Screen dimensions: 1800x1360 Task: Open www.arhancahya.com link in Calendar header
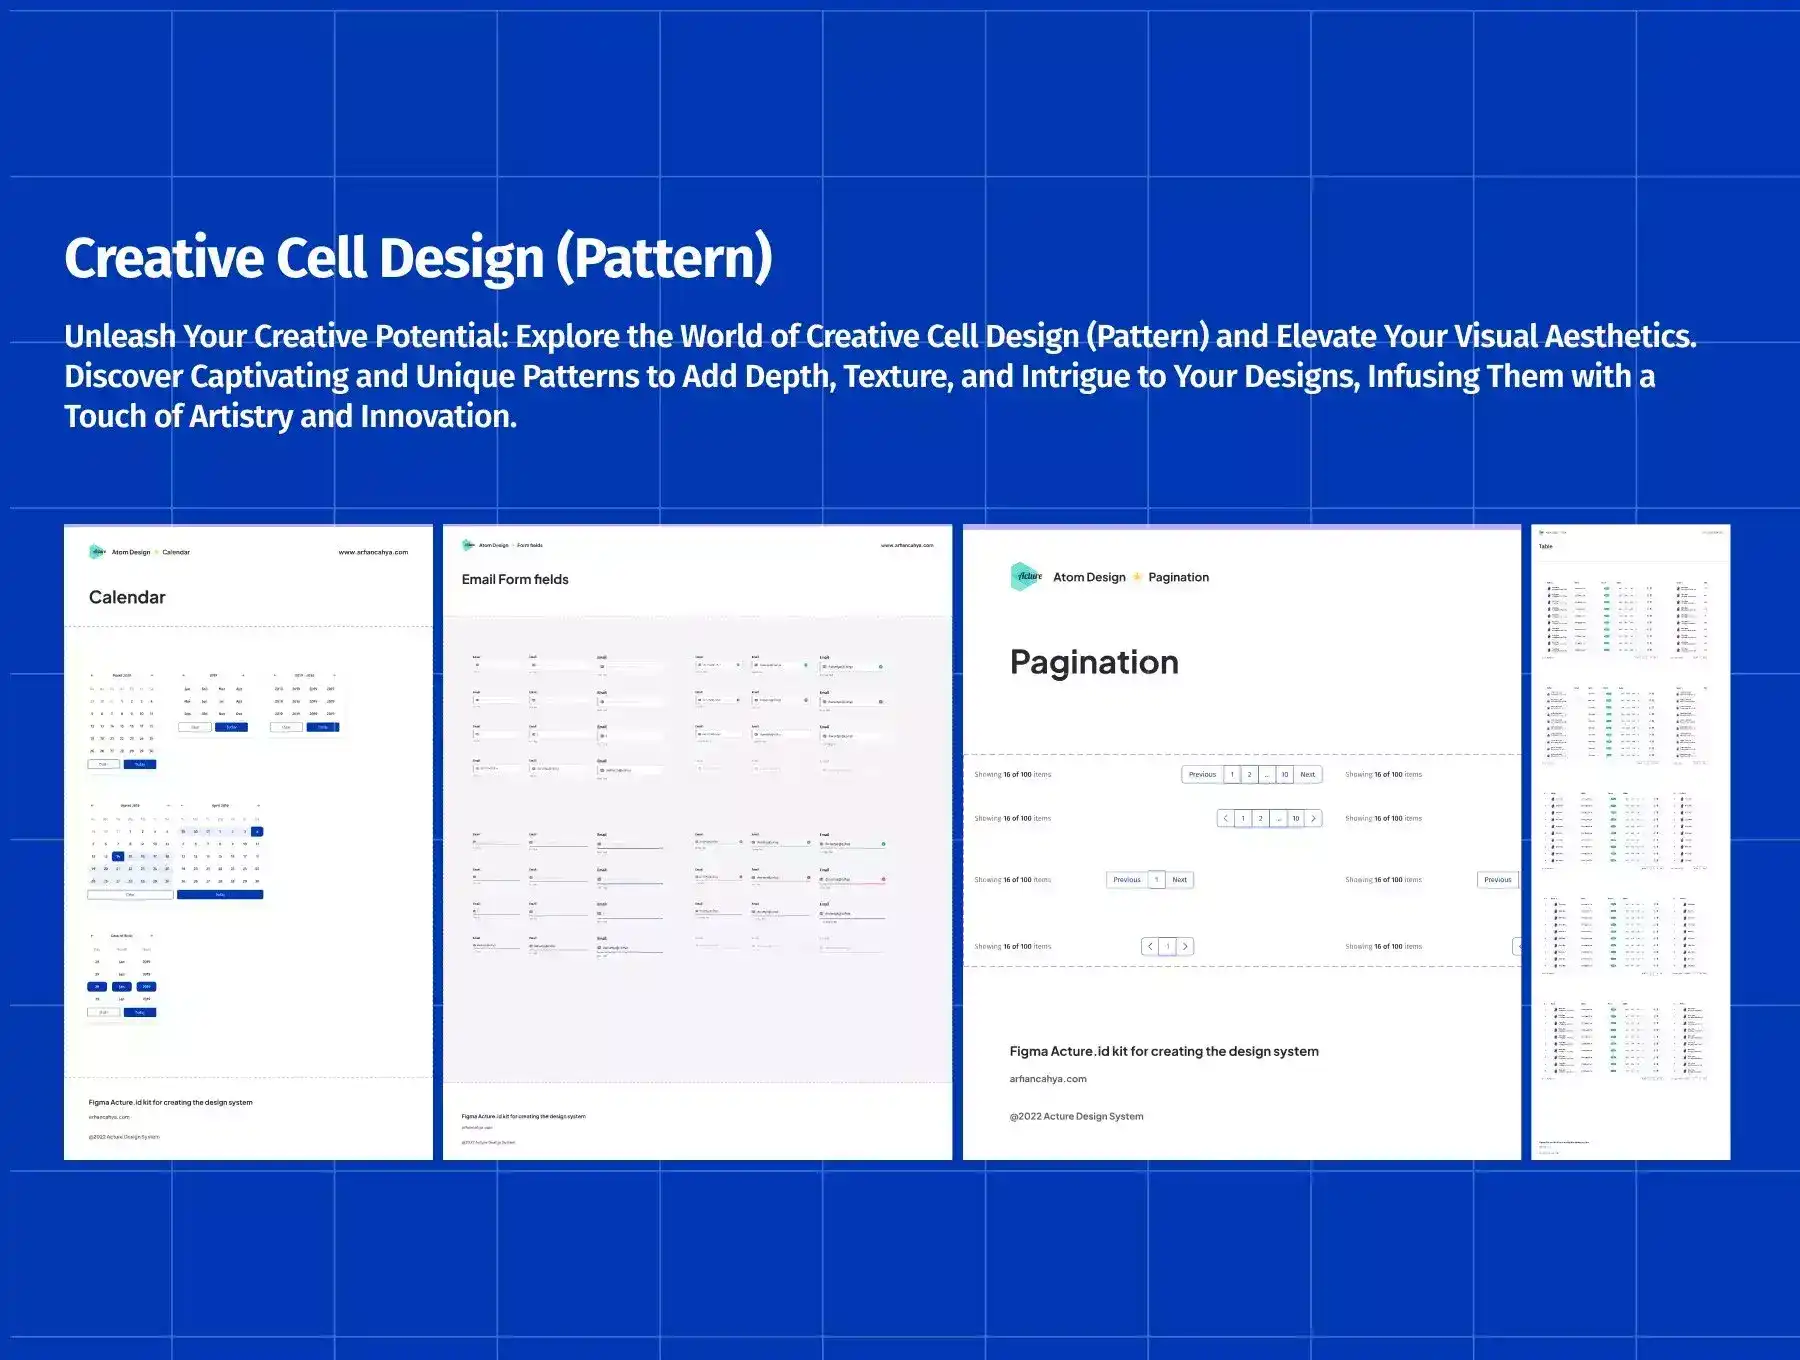(x=373, y=552)
